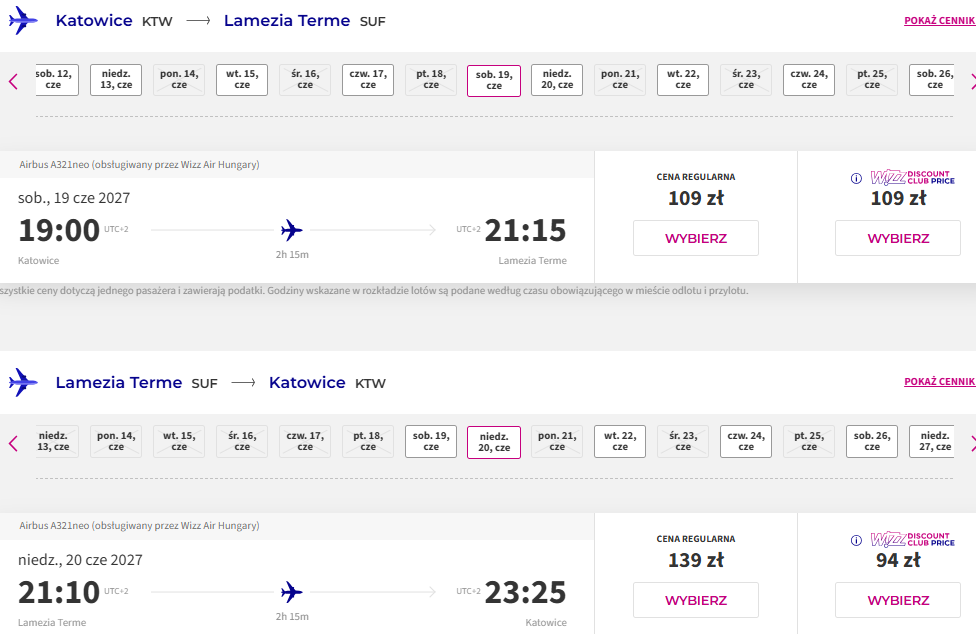Click the next dates arrow for the Lamezia Terme return flight
This screenshot has width=976, height=634.
point(972,443)
